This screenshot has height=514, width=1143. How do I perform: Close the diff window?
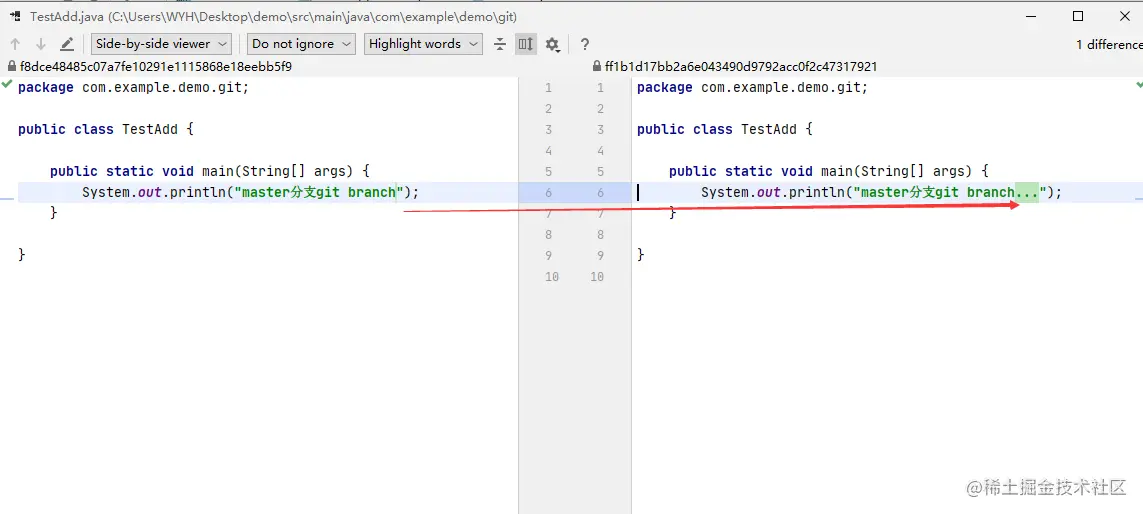coord(1125,16)
